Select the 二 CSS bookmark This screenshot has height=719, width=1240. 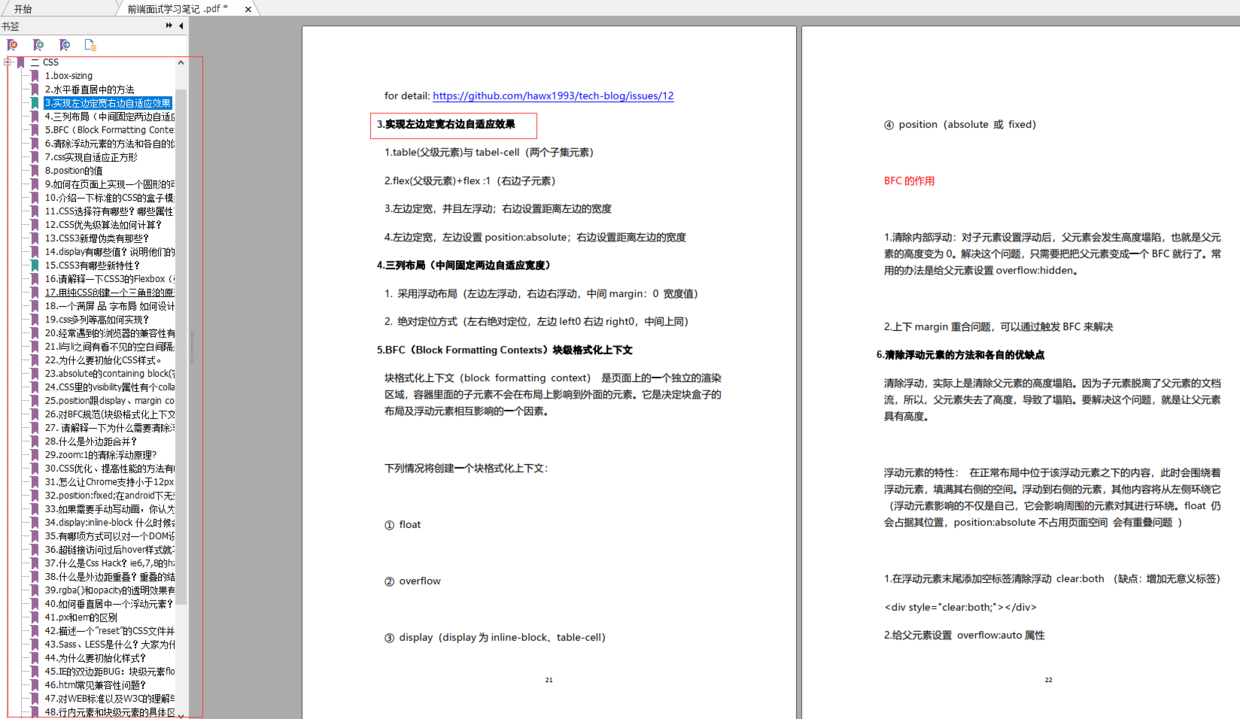click(45, 62)
